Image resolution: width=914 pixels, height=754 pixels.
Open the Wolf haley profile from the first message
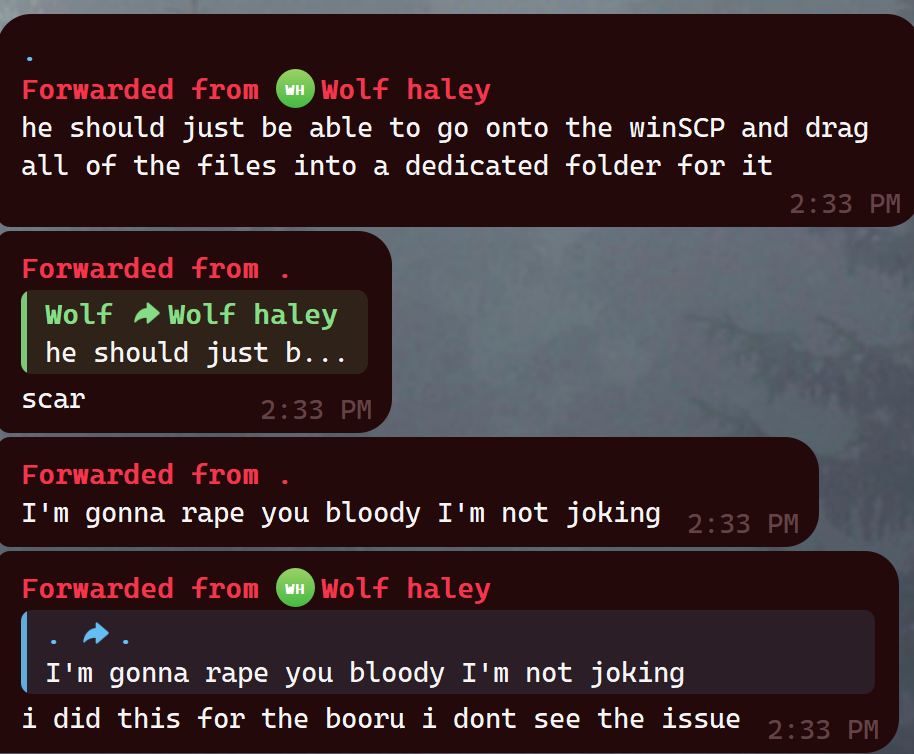[406, 89]
